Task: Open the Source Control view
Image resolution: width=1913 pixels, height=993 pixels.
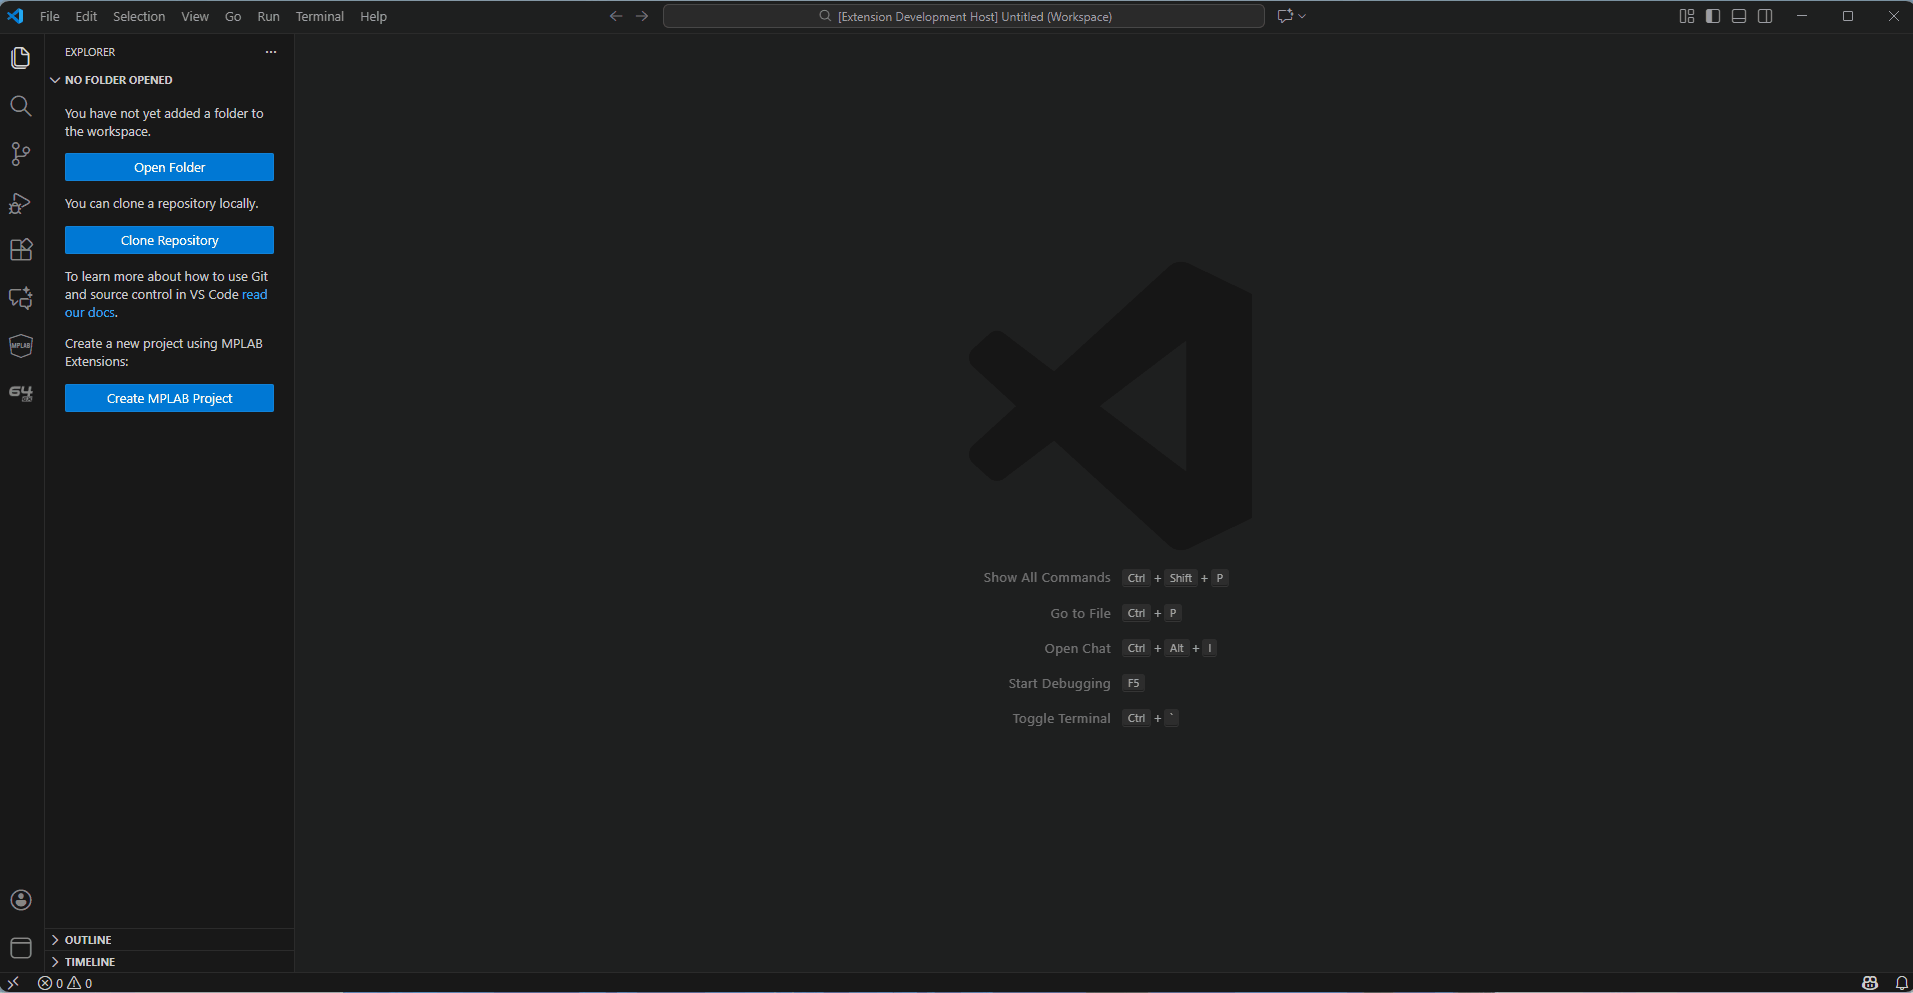Action: (x=20, y=154)
